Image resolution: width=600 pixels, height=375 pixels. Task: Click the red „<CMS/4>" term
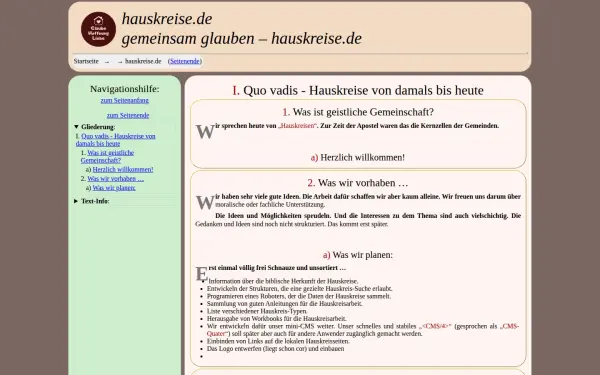click(435, 326)
